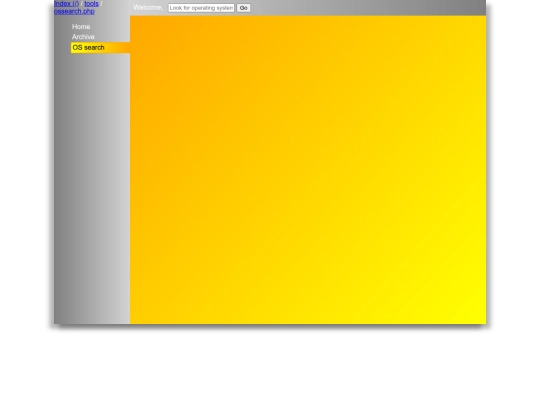Click the Welcome text in the header
The height and width of the screenshot is (405, 540).
tap(148, 8)
